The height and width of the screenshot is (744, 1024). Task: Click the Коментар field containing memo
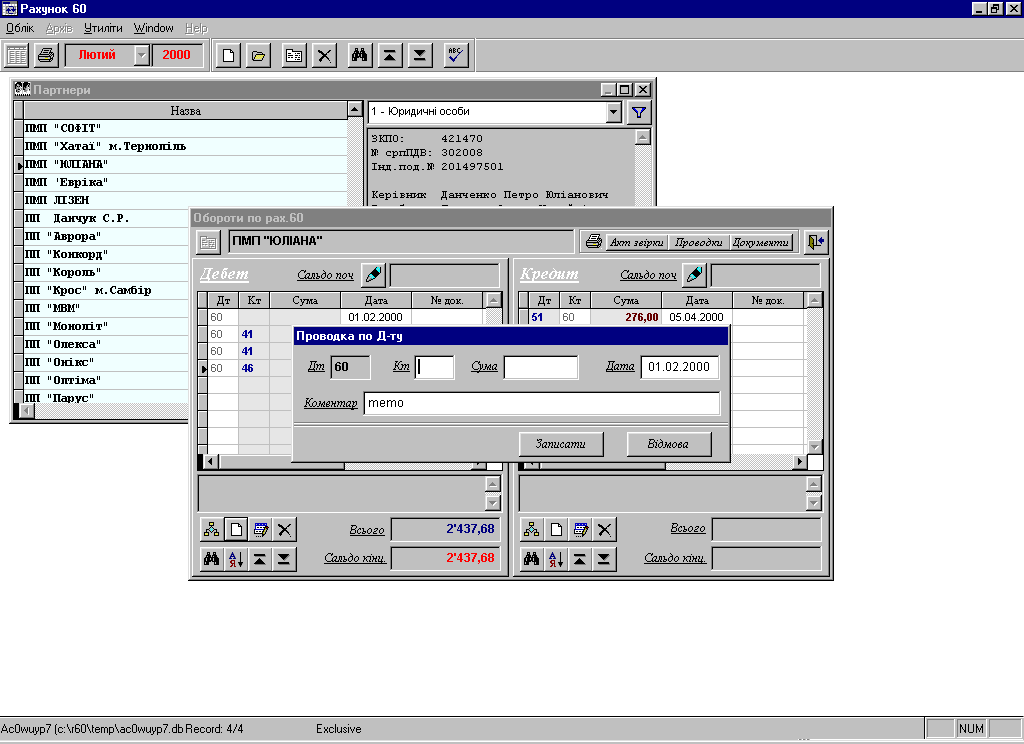pos(541,403)
